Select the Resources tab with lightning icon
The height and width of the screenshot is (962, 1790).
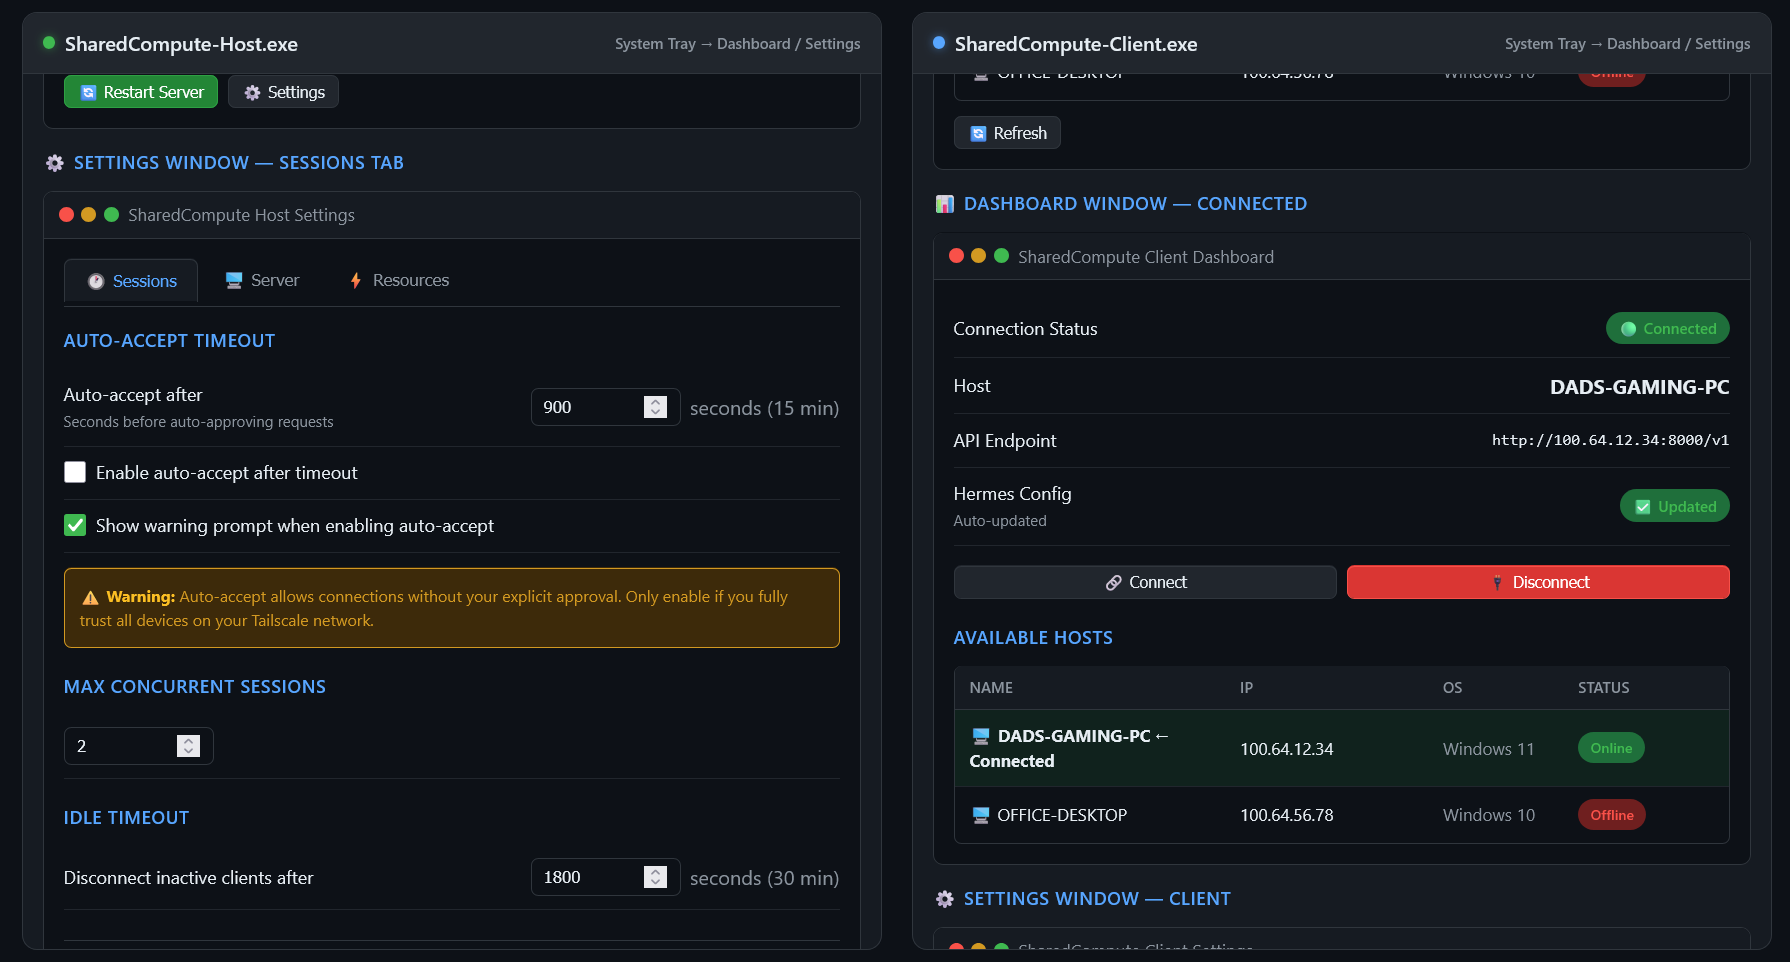pos(398,281)
